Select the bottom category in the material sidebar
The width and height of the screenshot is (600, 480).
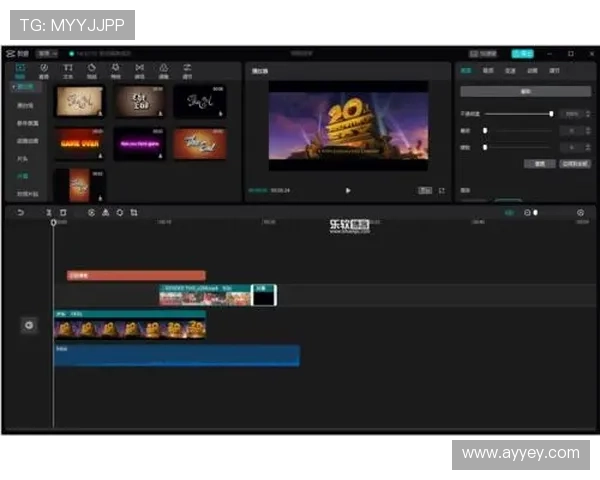(27, 194)
